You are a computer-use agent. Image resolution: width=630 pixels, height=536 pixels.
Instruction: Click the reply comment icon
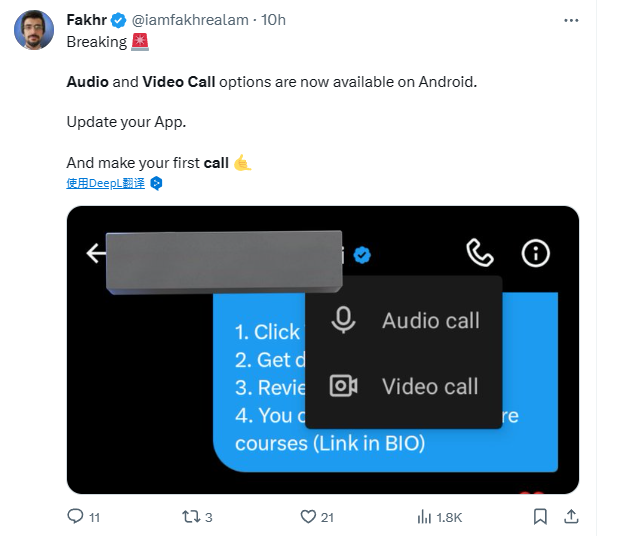point(74,517)
